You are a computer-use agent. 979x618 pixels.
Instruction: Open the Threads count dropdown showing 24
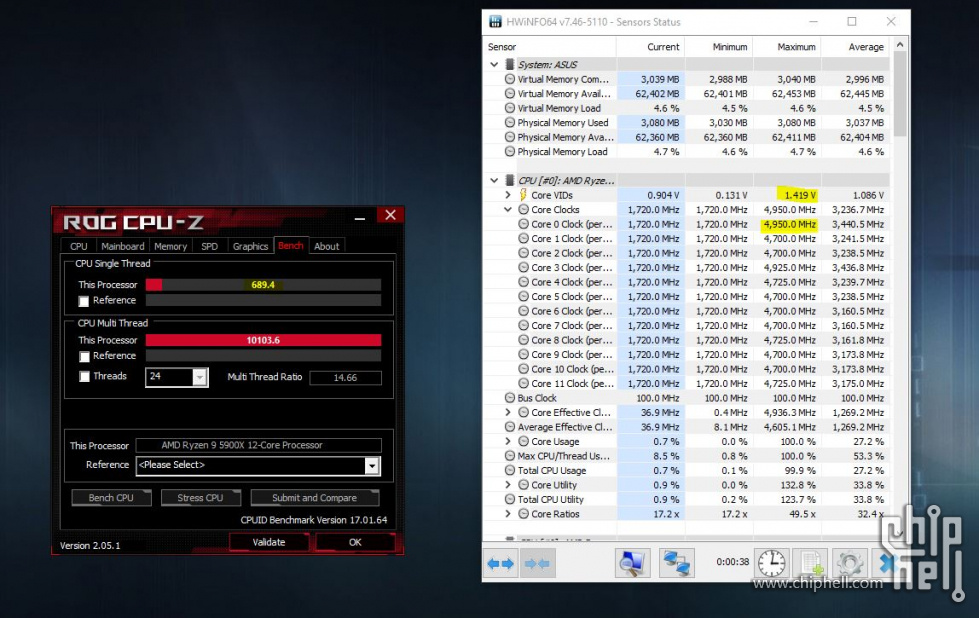(199, 377)
